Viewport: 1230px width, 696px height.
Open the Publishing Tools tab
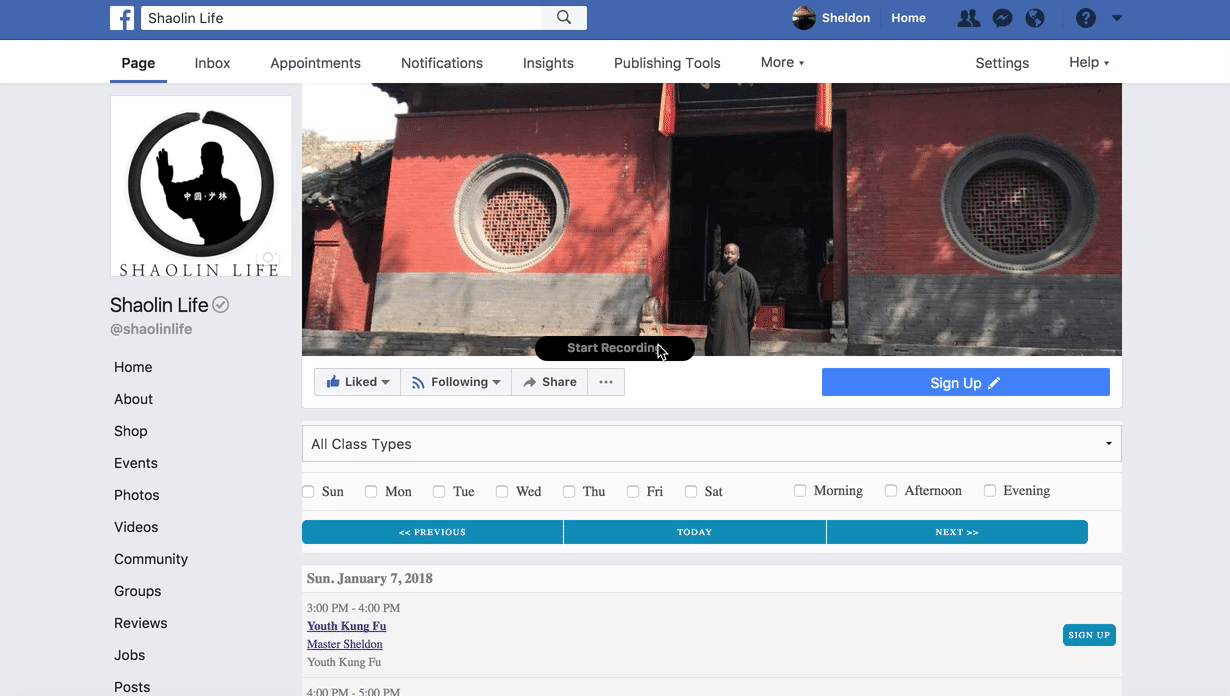[667, 63]
